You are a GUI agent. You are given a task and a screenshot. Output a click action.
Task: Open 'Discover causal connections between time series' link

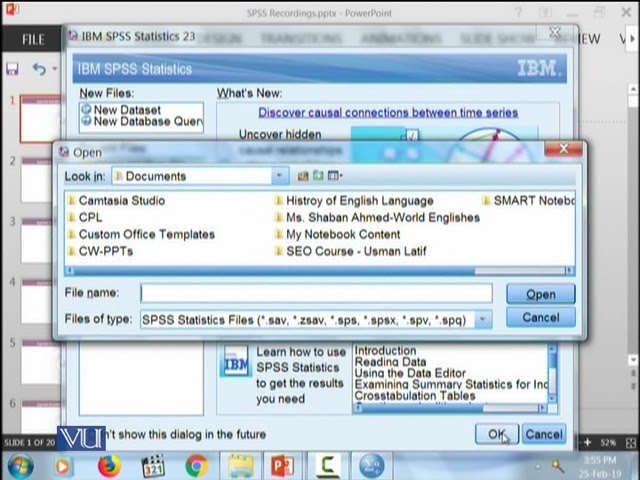[388, 113]
